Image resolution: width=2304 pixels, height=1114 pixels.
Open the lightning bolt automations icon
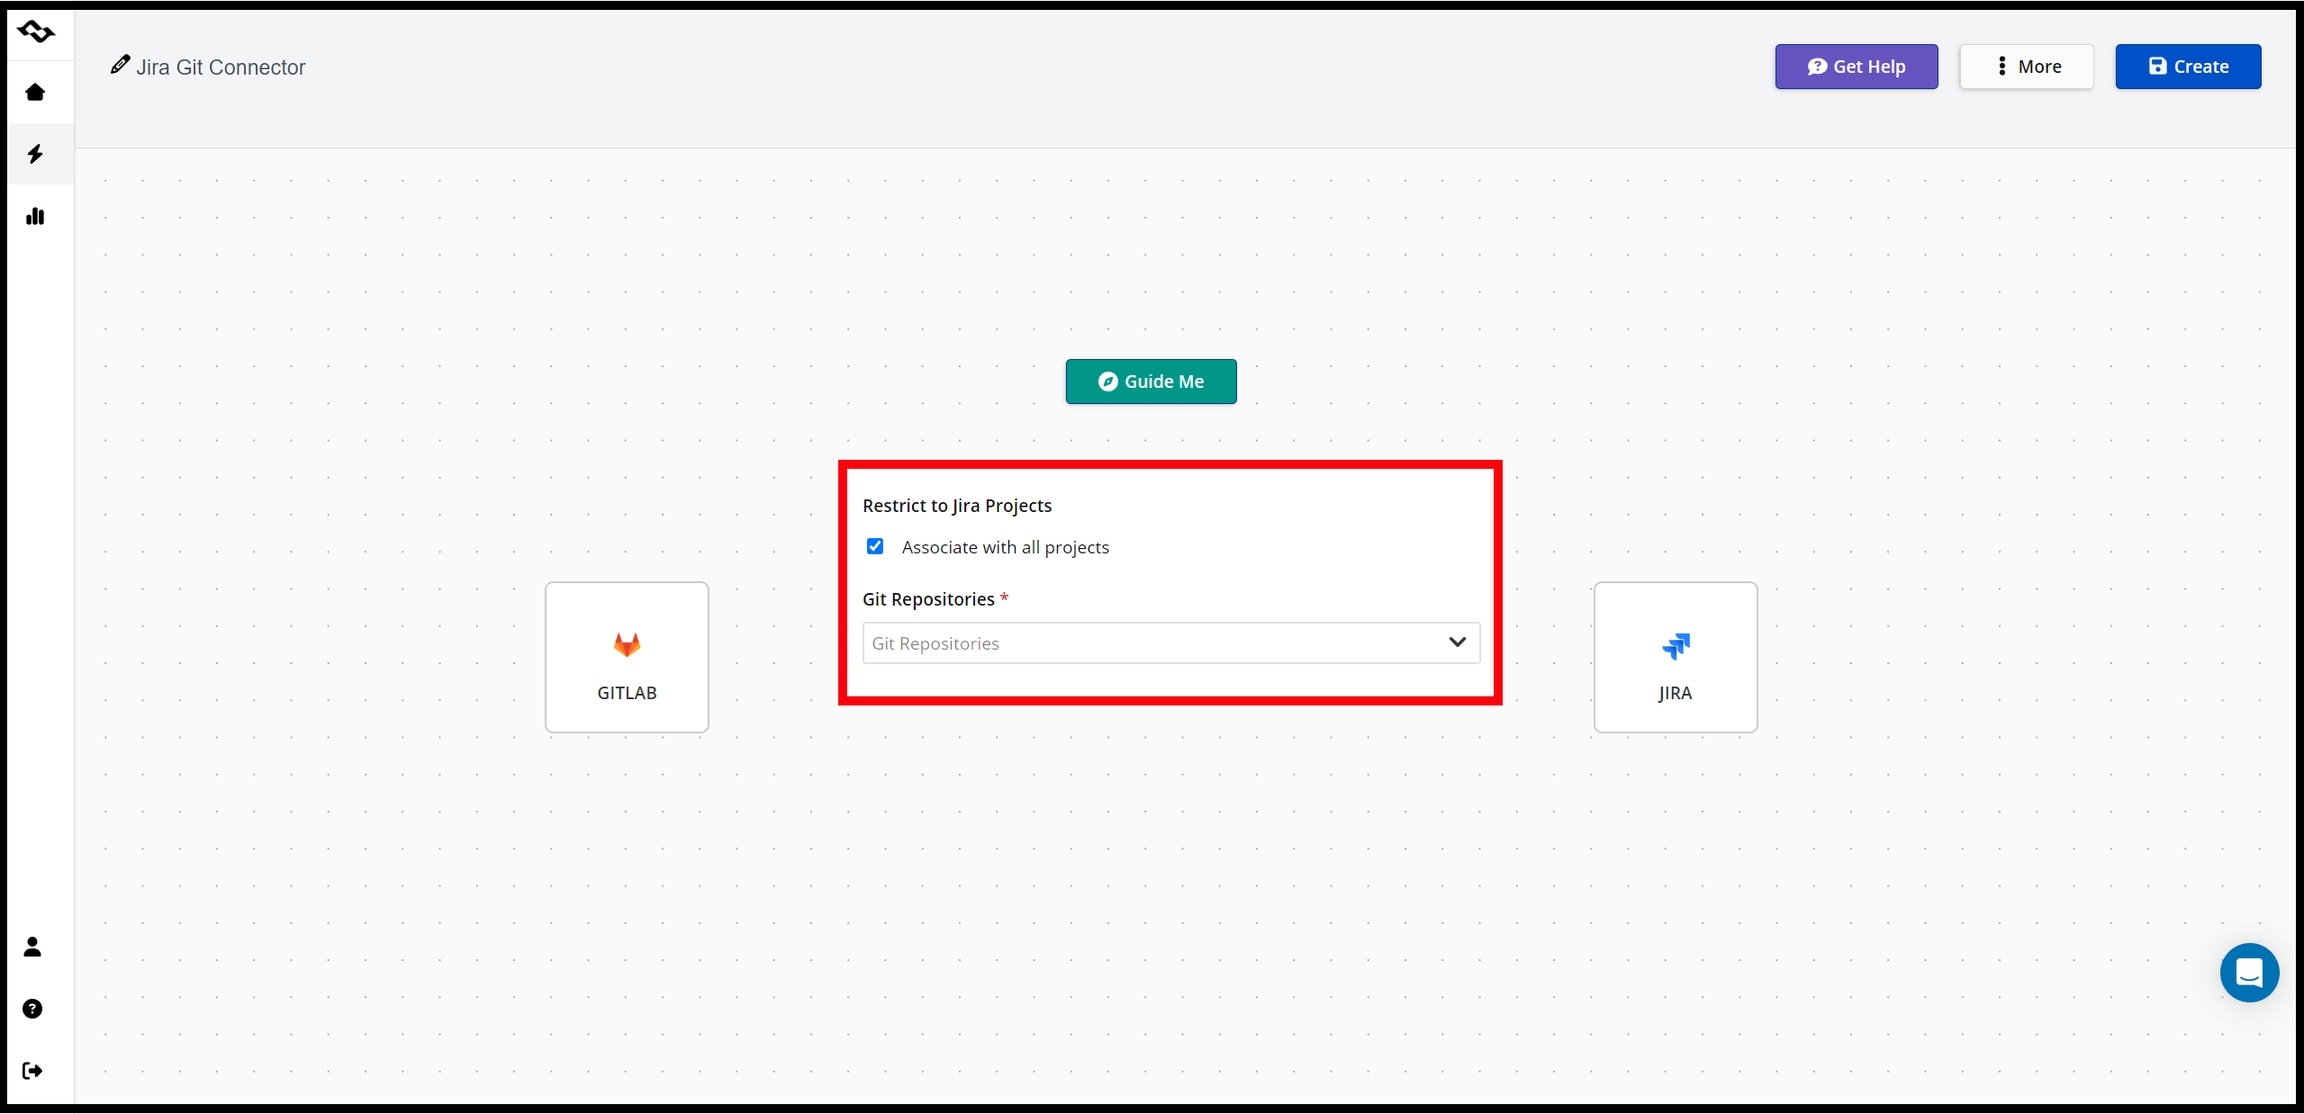pos(36,154)
